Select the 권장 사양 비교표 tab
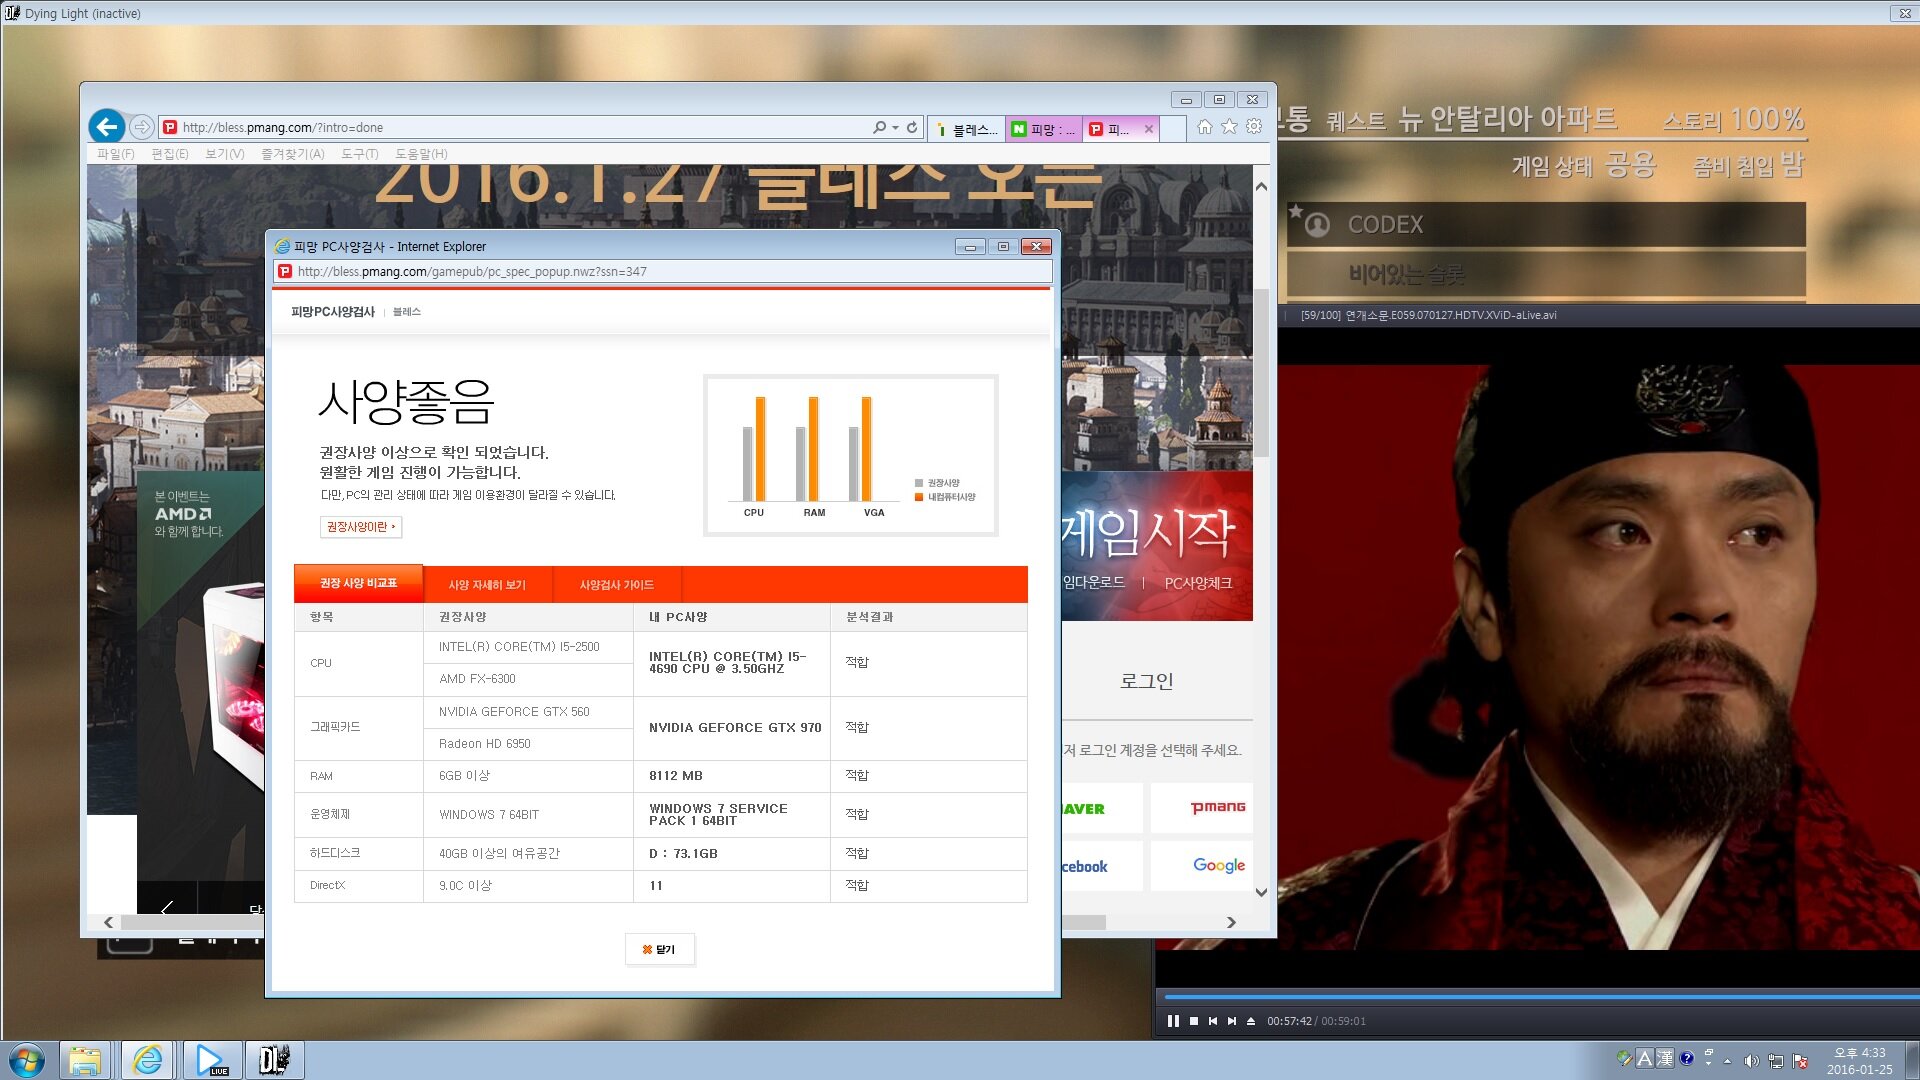This screenshot has height=1080, width=1920. tap(358, 583)
